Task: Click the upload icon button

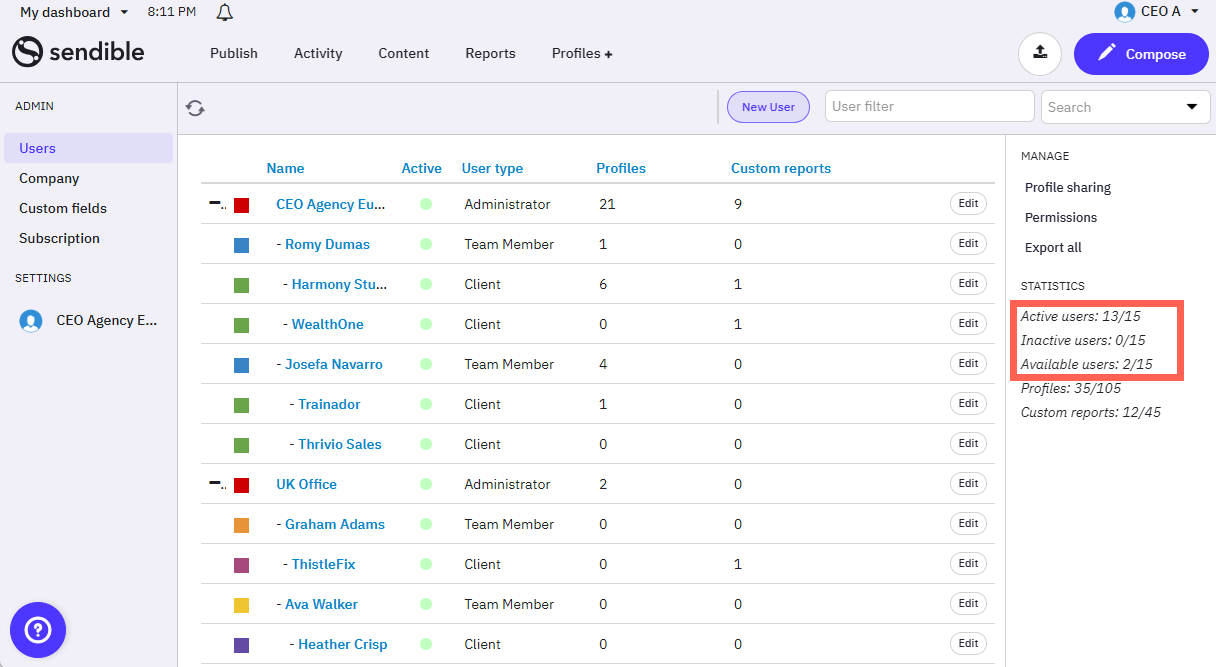Action: (1040, 53)
